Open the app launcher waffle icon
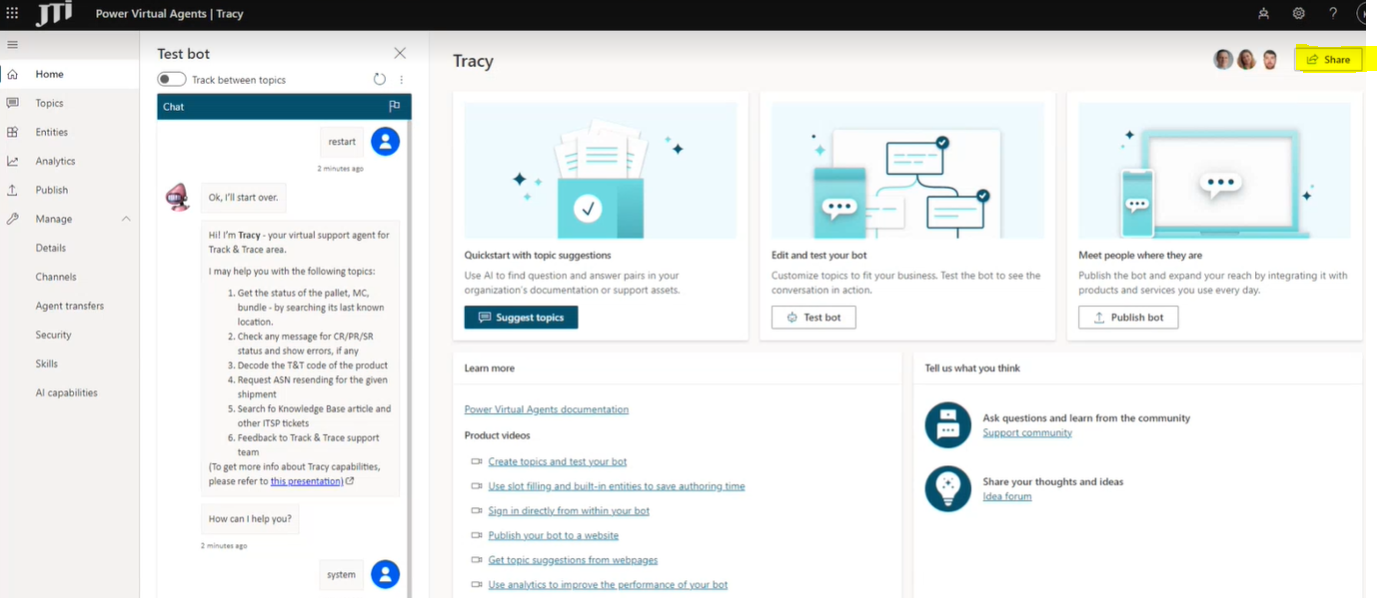This screenshot has width=1377, height=598. click(x=12, y=14)
